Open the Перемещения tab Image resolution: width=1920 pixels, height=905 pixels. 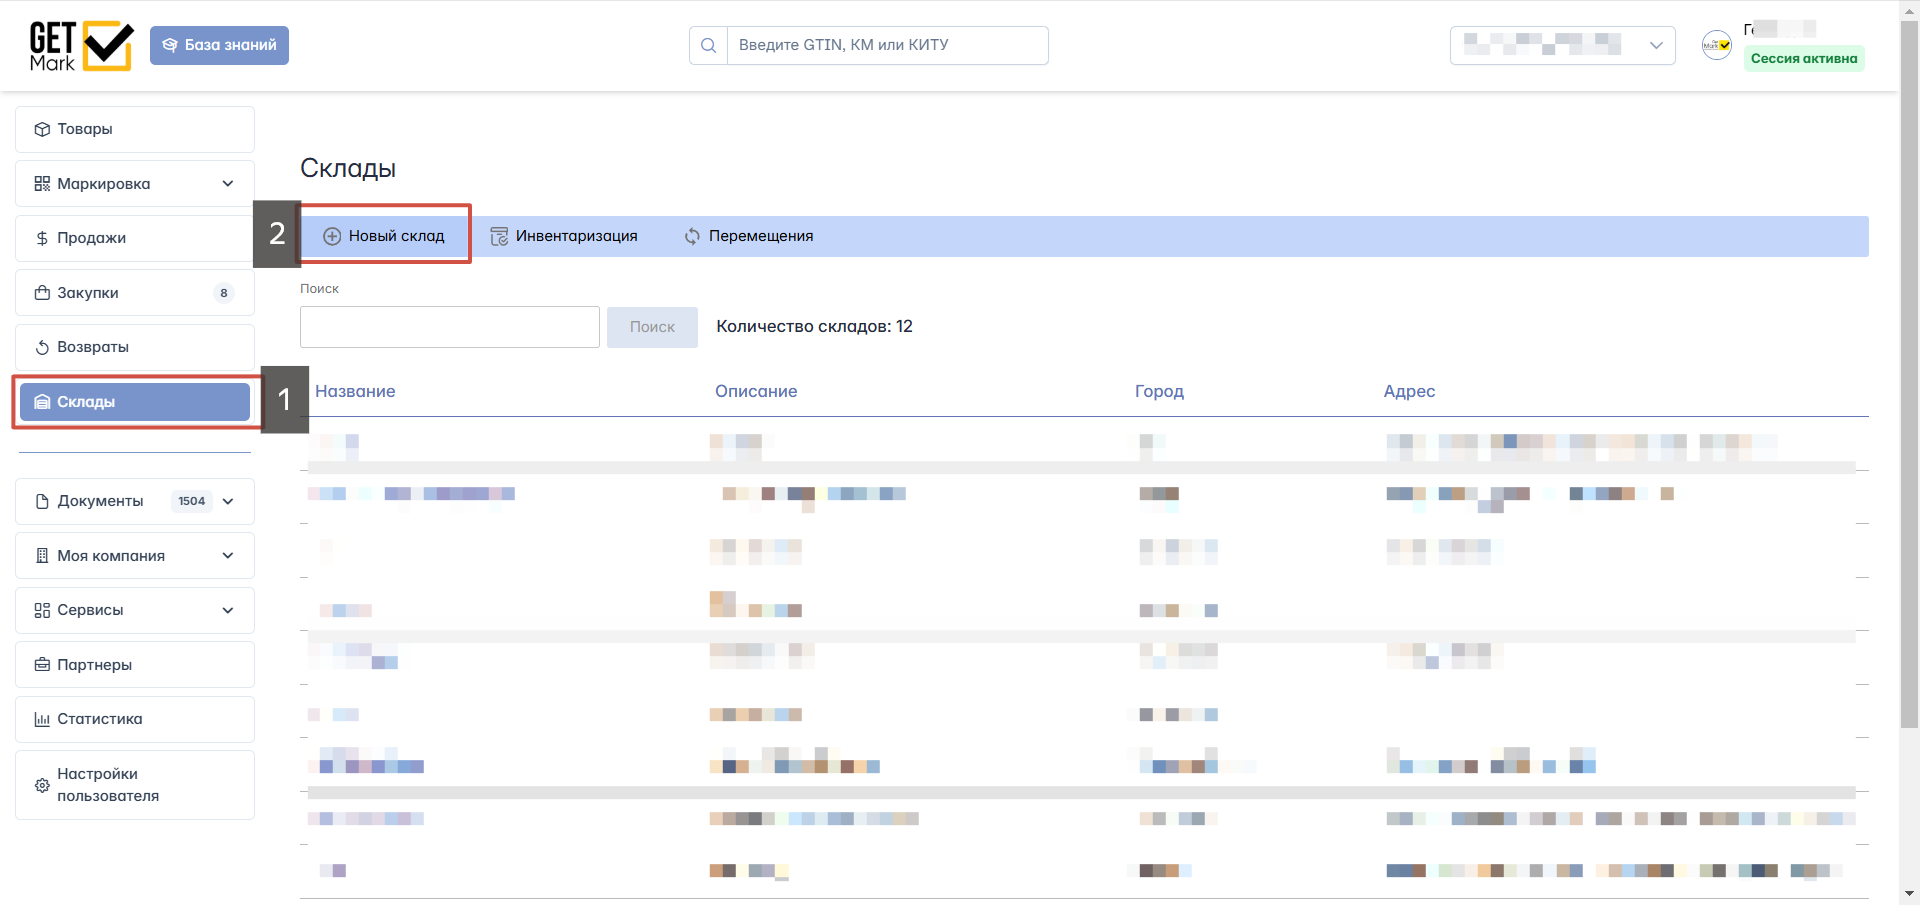pyautogui.click(x=749, y=236)
